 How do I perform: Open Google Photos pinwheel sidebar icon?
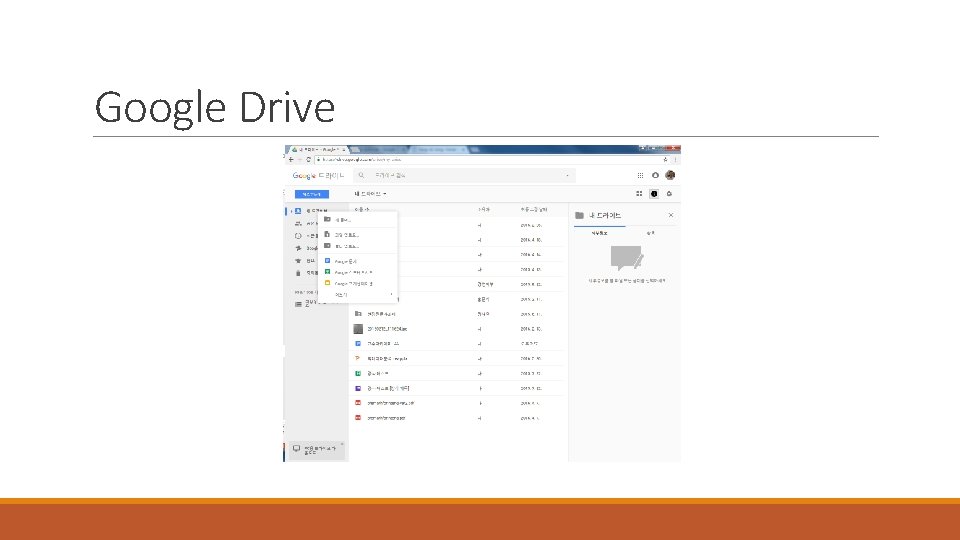[298, 248]
